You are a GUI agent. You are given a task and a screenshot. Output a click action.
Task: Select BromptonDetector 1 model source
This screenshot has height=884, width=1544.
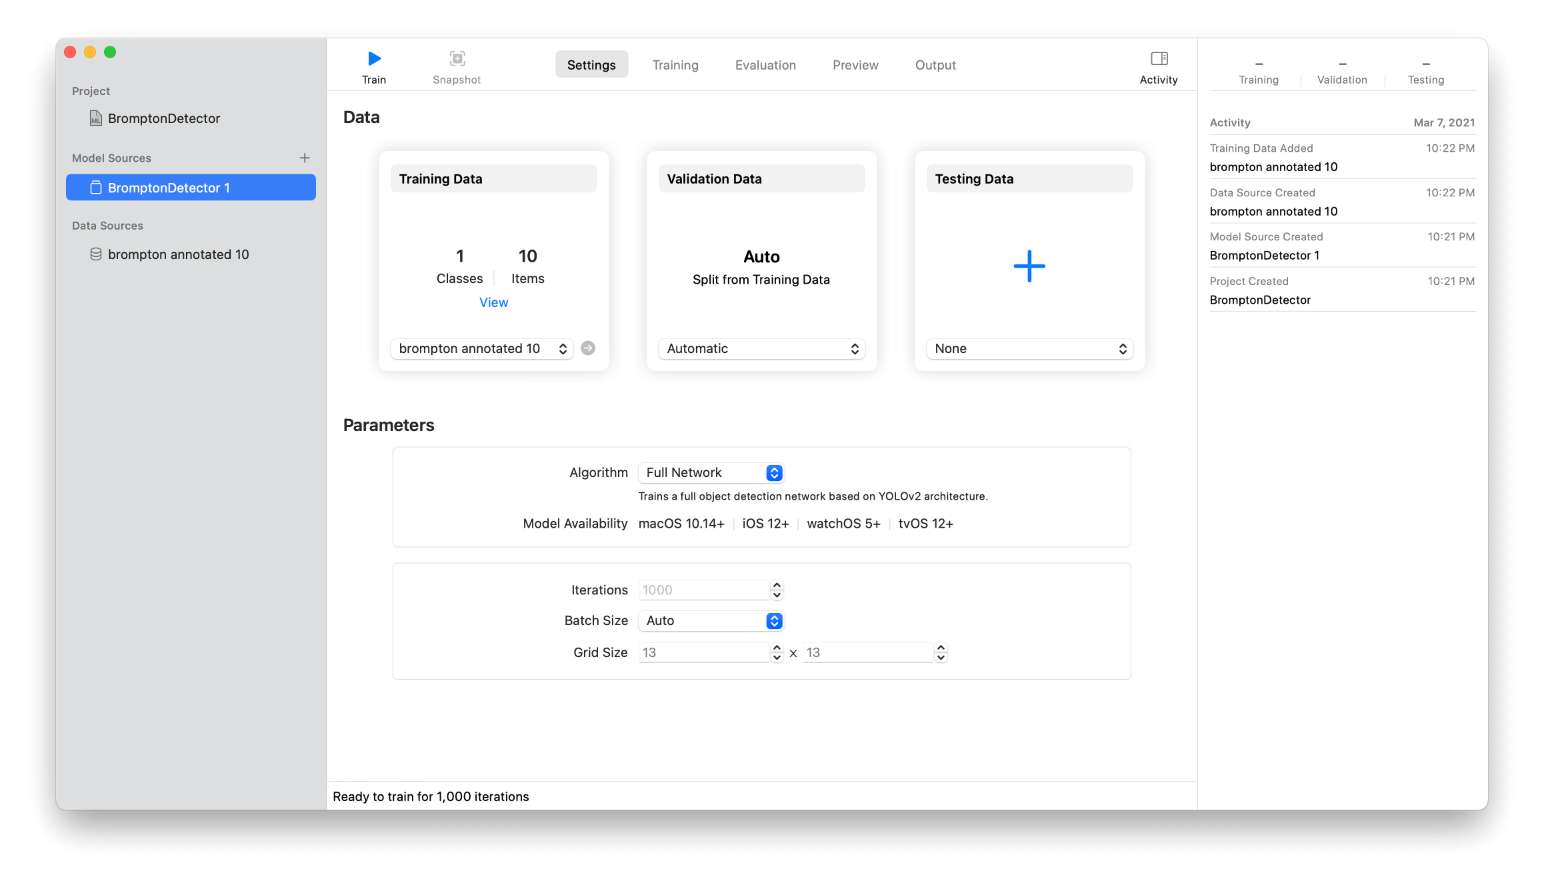click(x=169, y=188)
